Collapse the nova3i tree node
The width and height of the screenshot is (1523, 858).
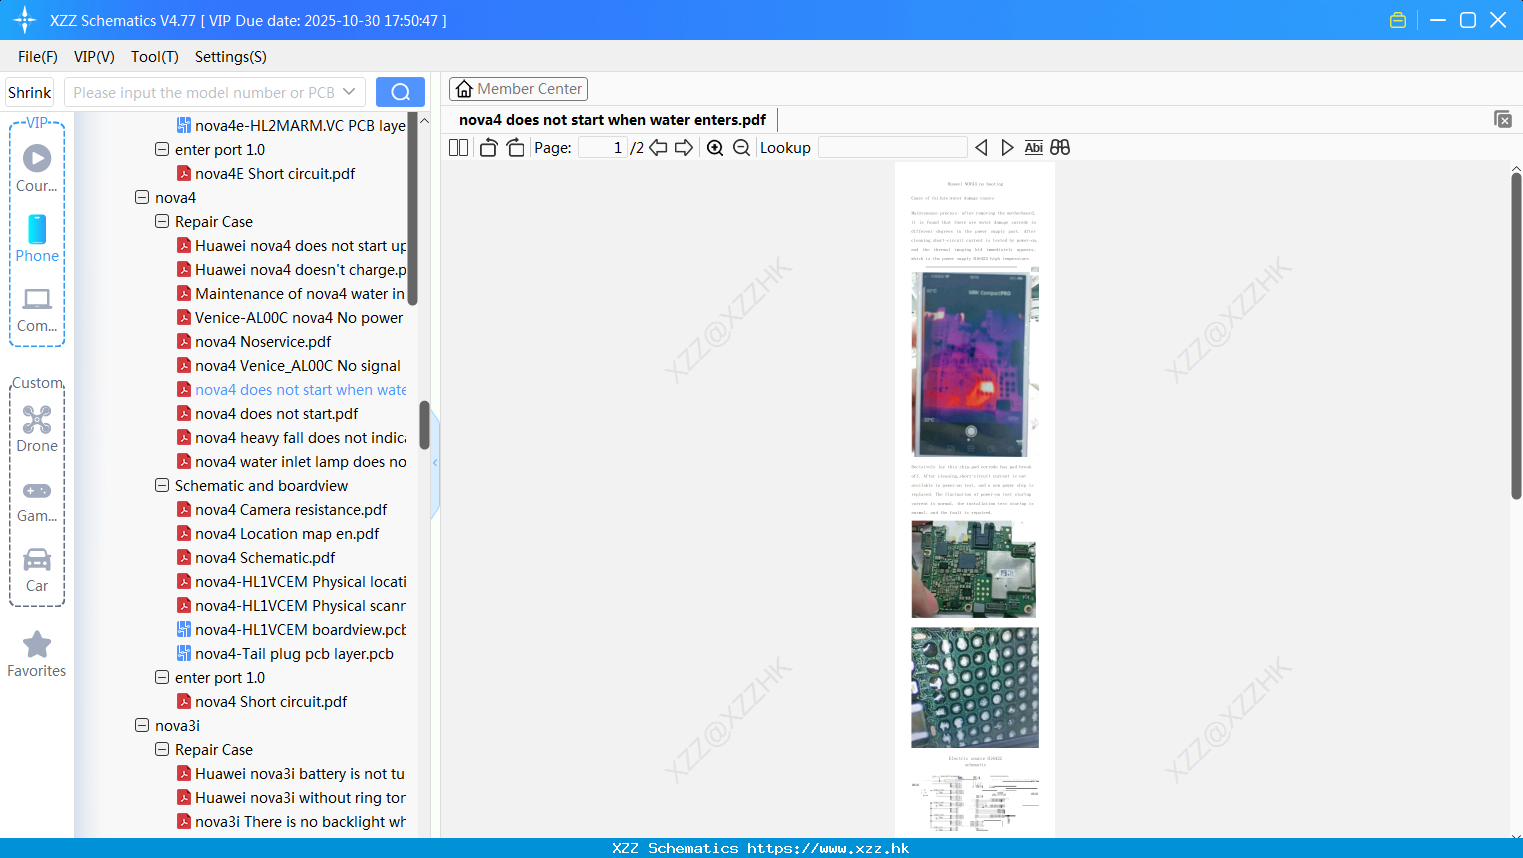142,725
